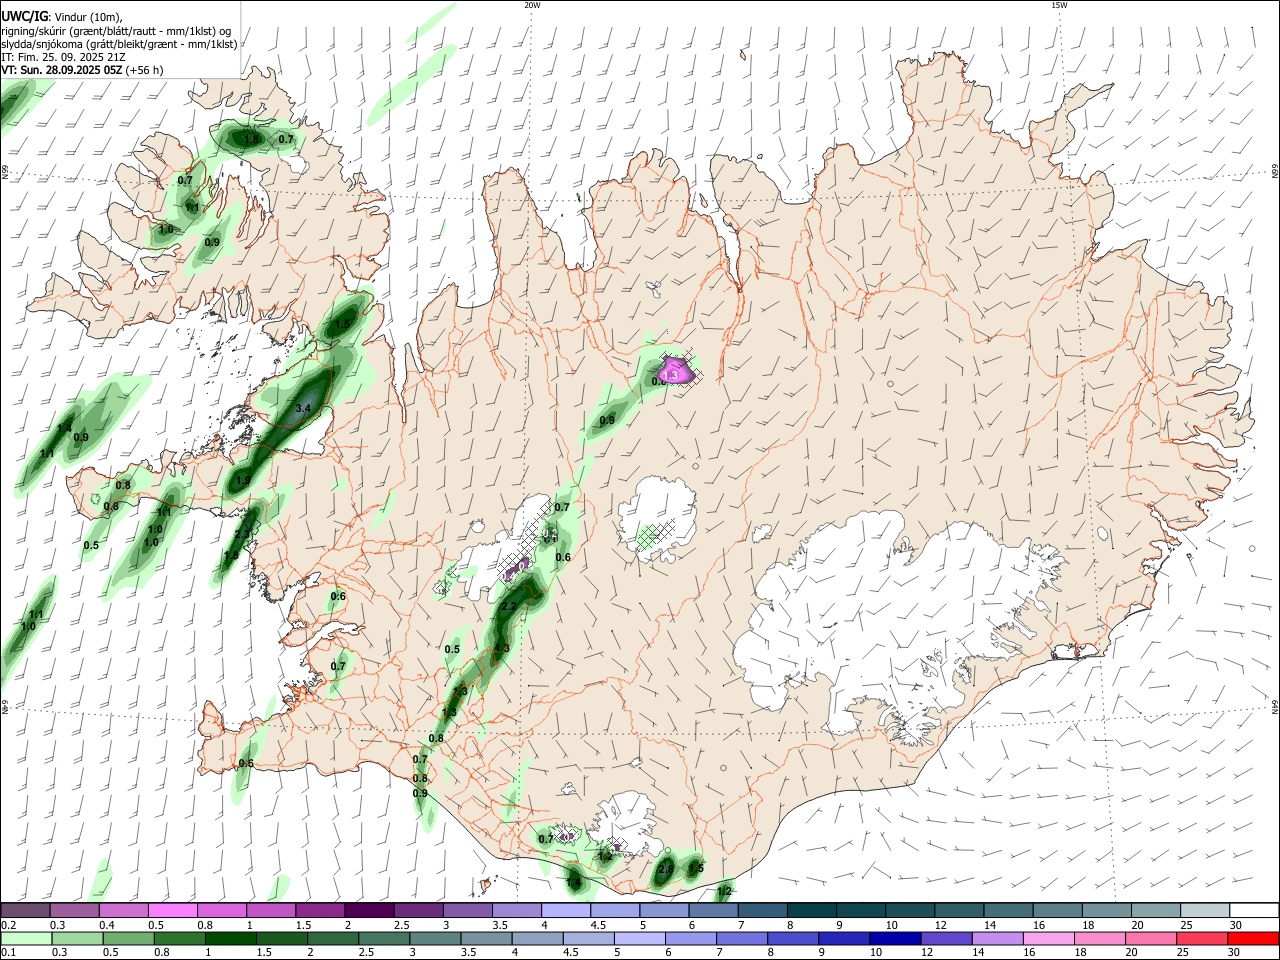Click the 'VT: Sun. 28.09.2025 05Z (+56 h)' line
1280x960 pixels.
coord(82,70)
